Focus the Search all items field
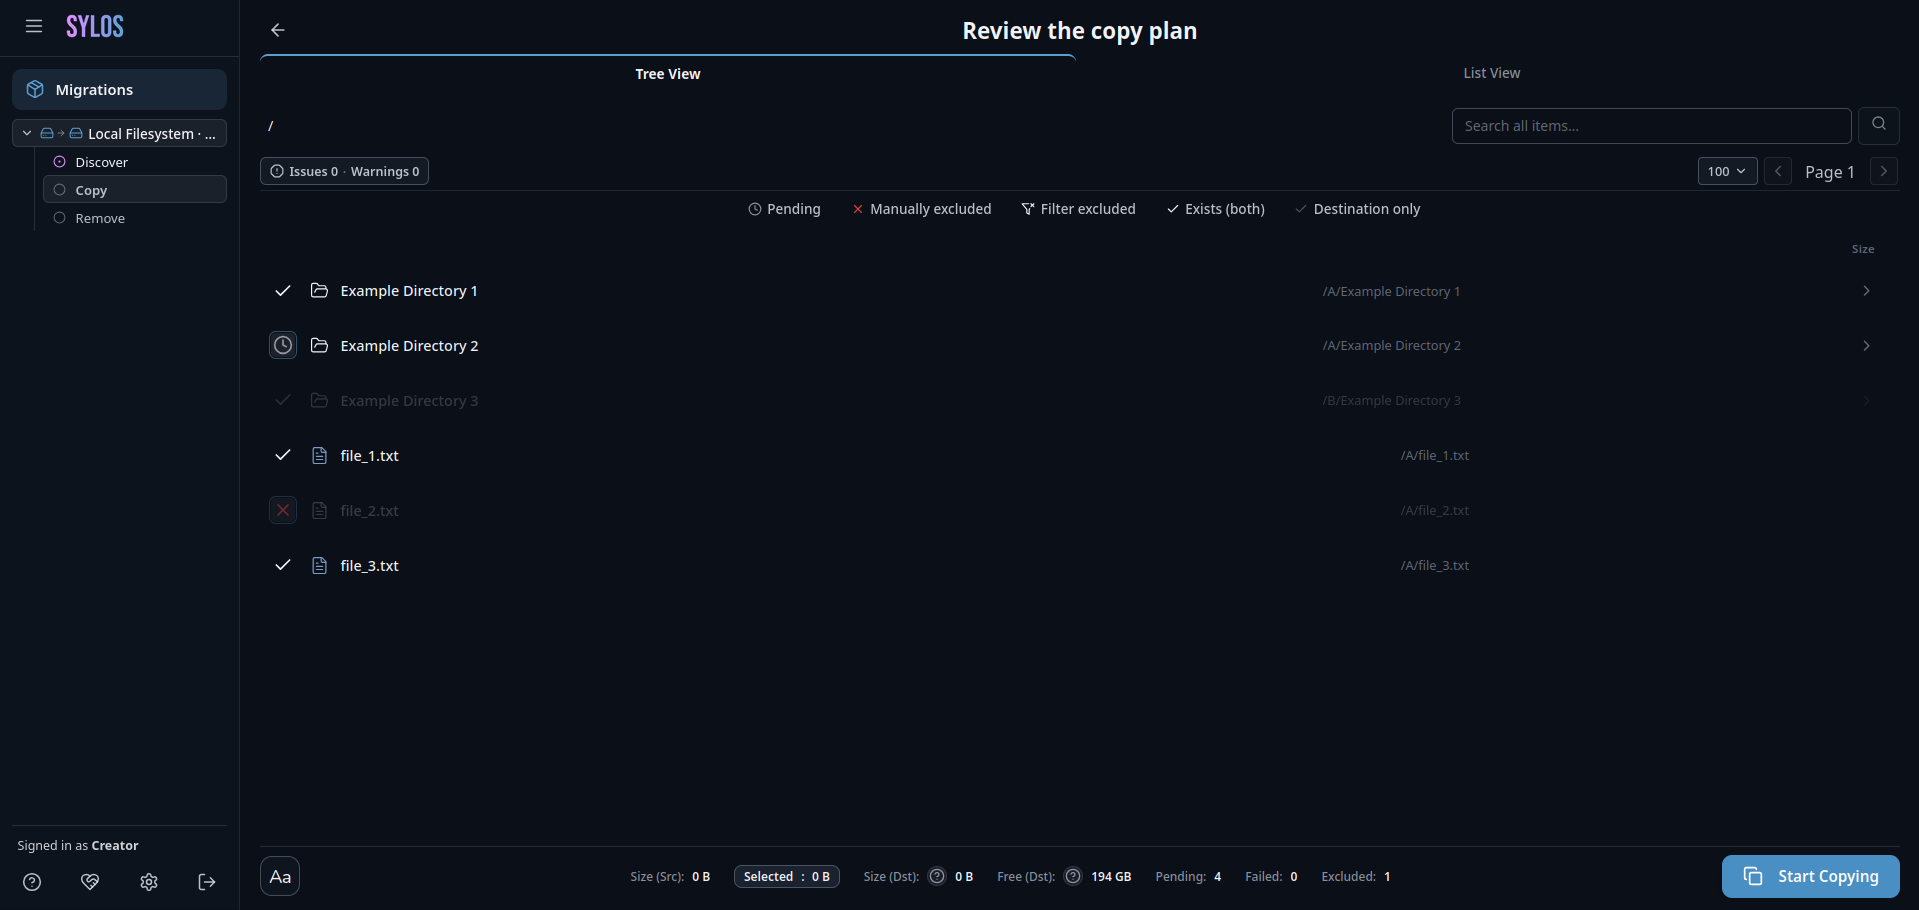This screenshot has height=910, width=1919. [x=1651, y=126]
